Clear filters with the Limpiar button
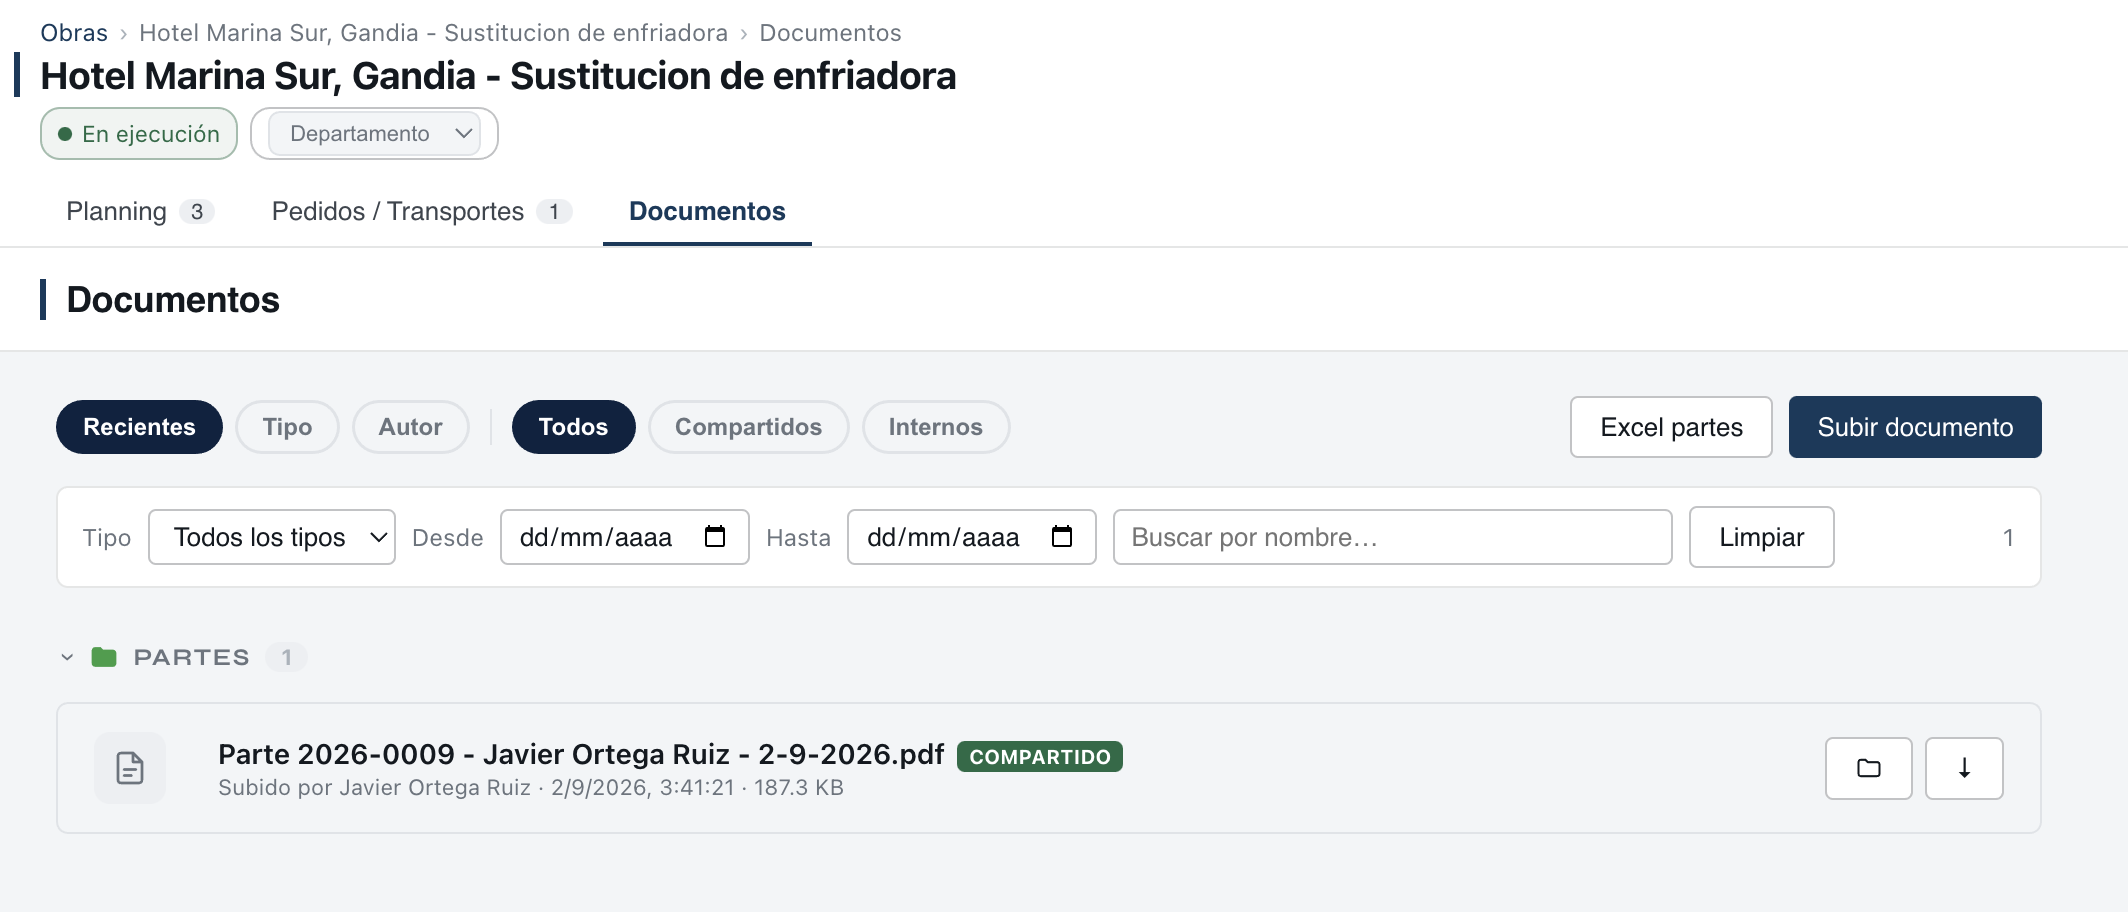 [x=1761, y=537]
